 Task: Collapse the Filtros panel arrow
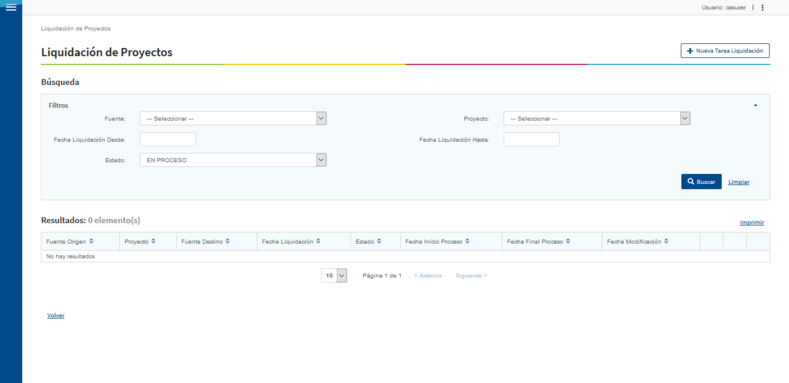(x=755, y=105)
